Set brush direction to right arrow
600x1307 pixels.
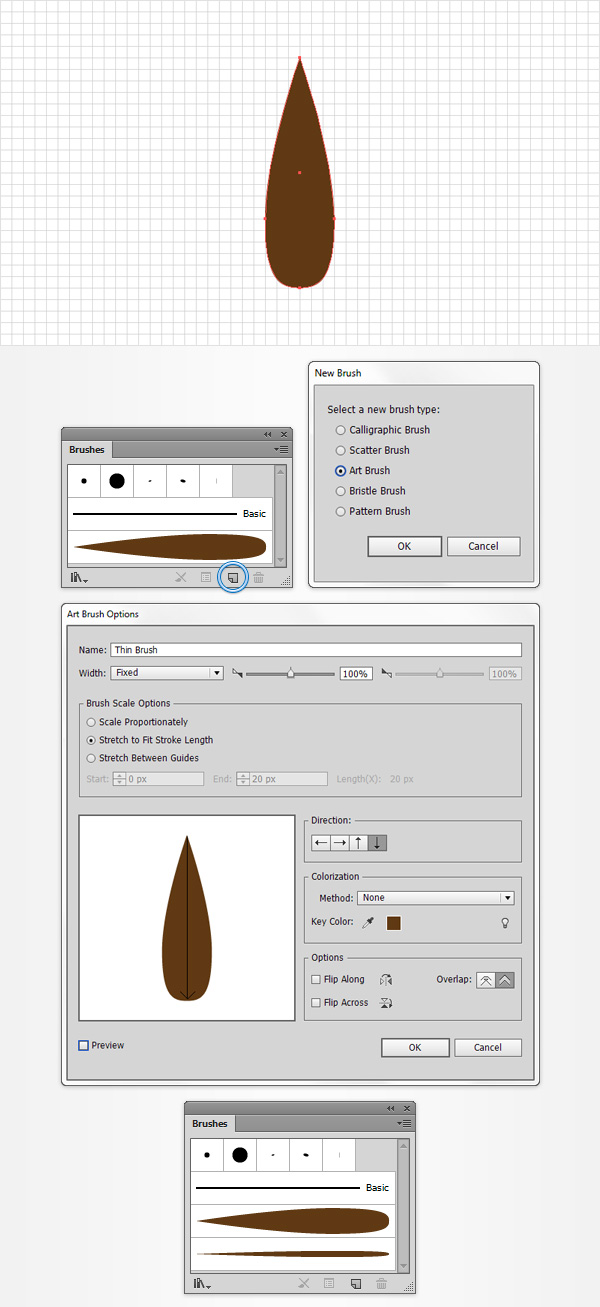(x=340, y=843)
